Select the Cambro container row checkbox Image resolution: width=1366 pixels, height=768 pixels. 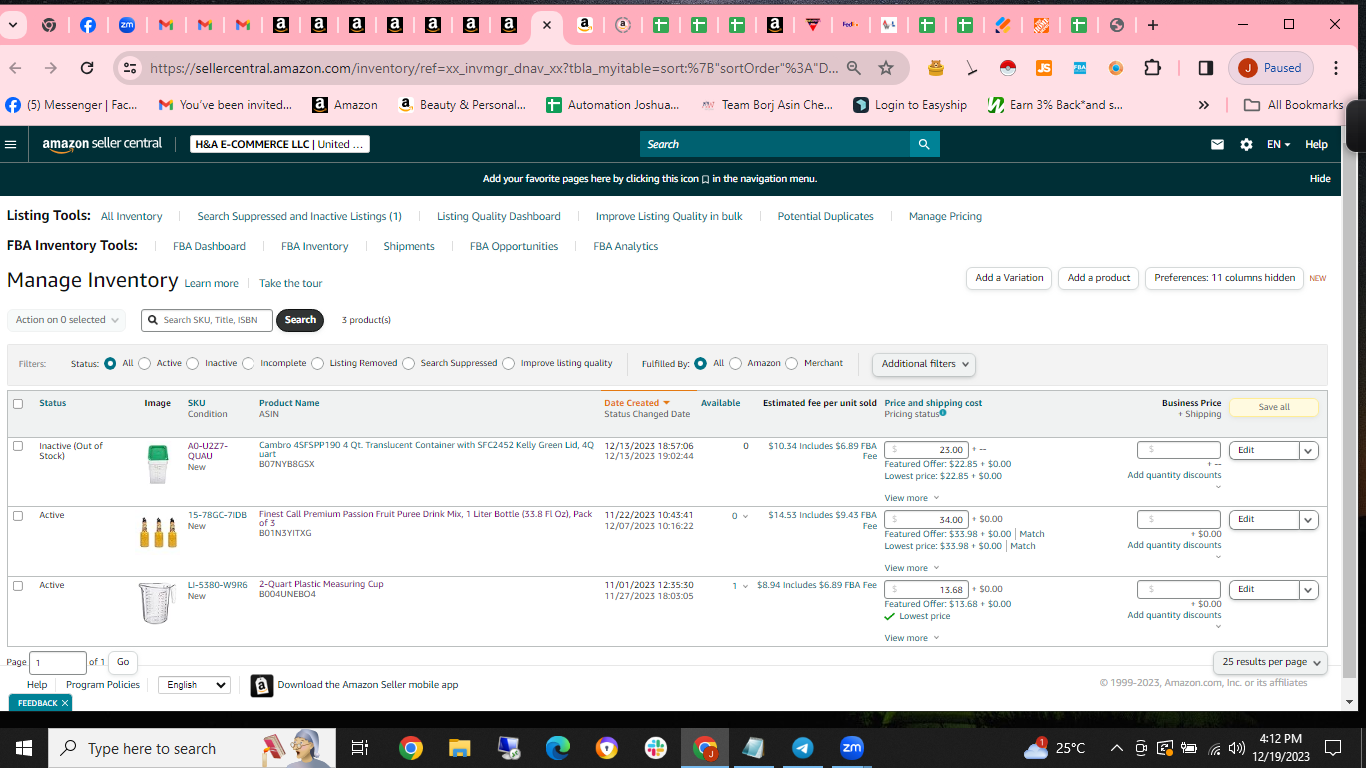coord(18,446)
